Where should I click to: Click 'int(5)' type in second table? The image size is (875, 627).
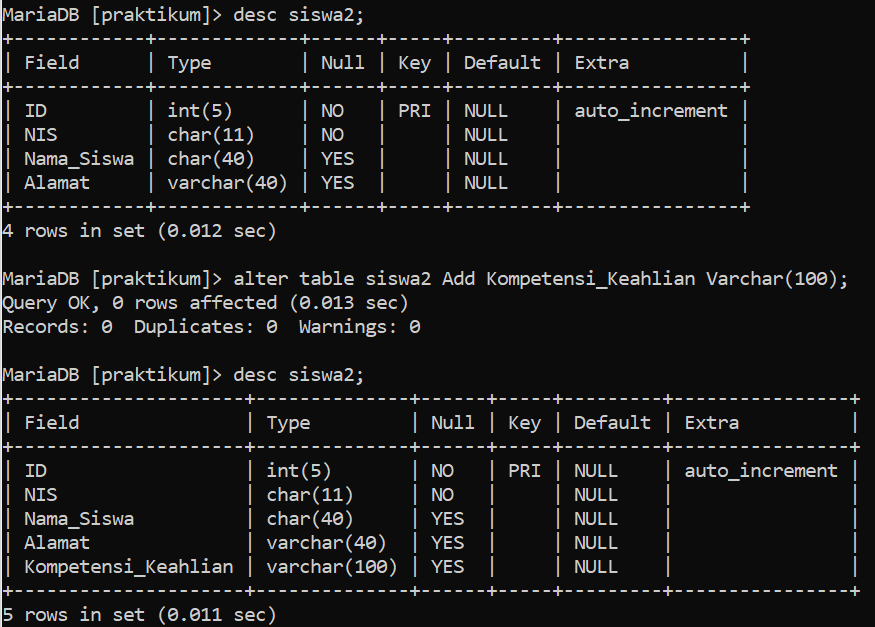pos(299,471)
